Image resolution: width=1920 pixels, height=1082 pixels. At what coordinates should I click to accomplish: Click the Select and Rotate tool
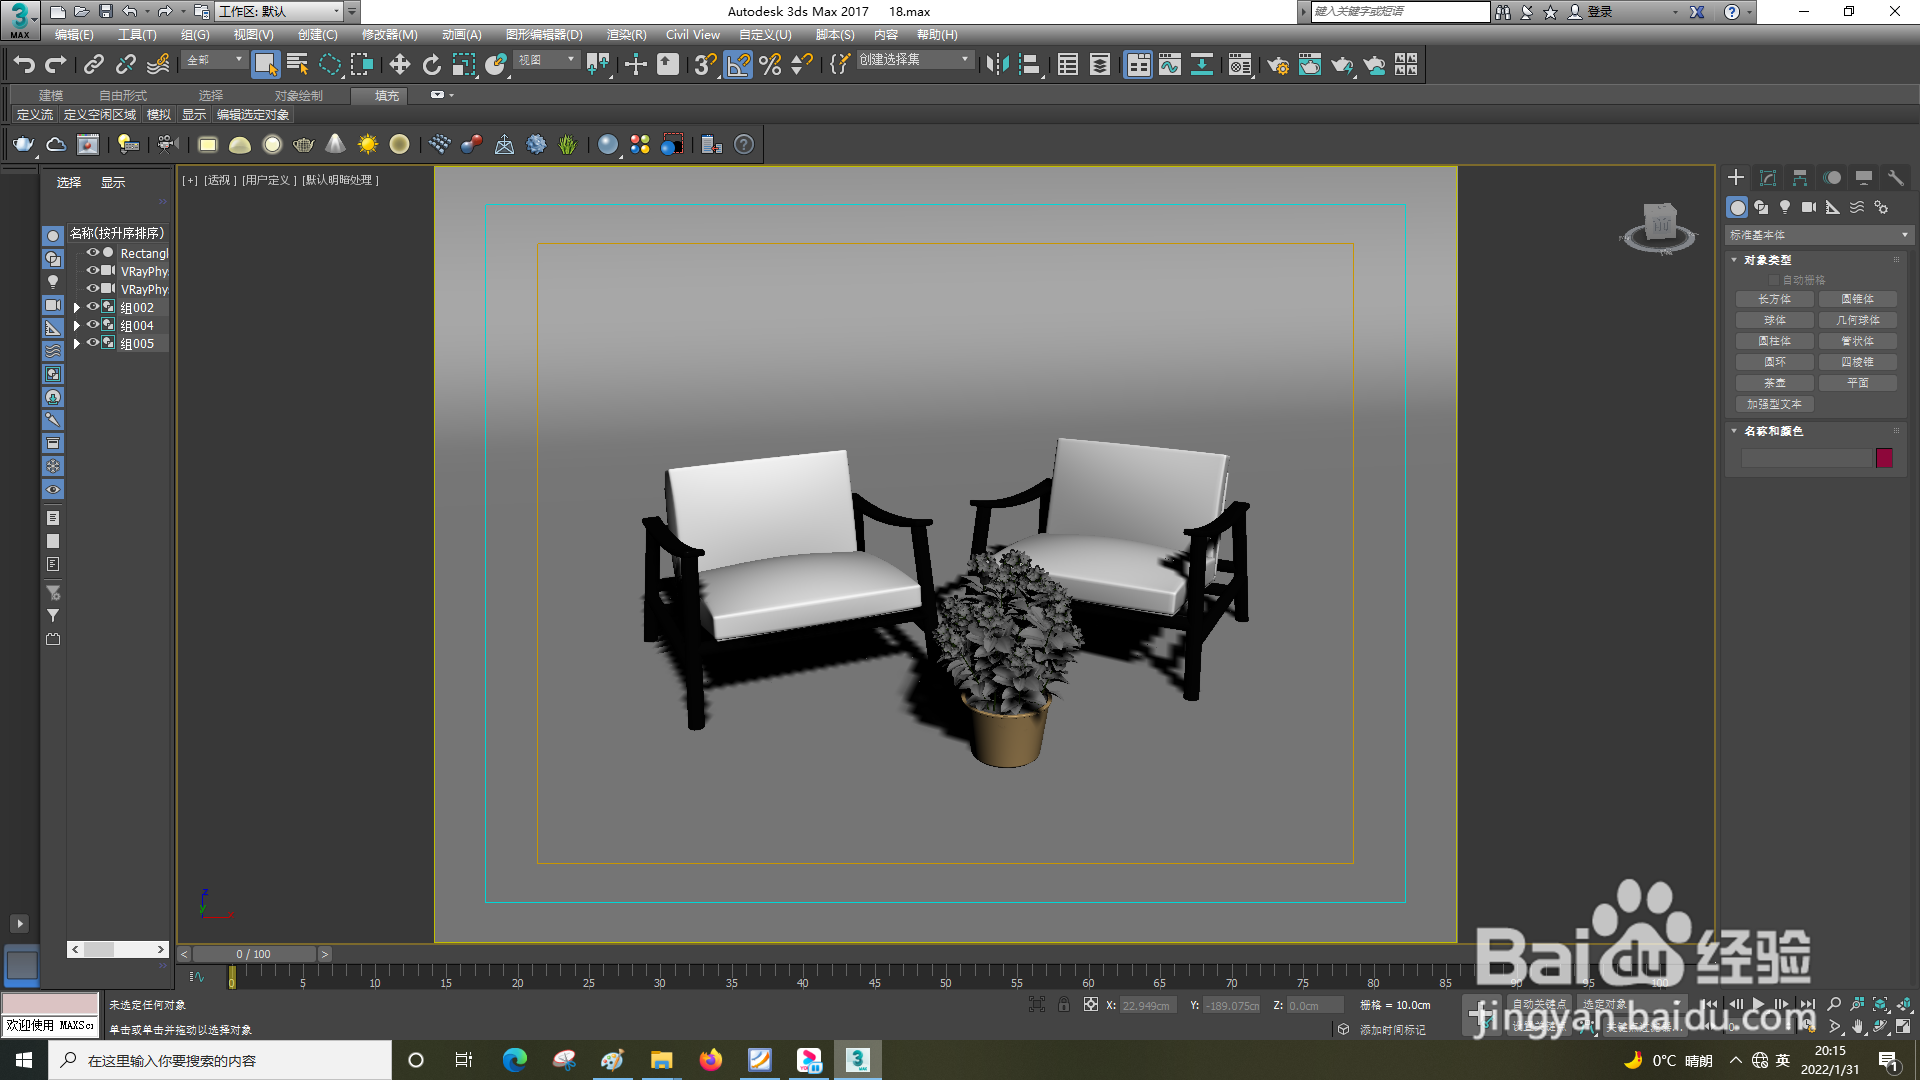click(431, 65)
